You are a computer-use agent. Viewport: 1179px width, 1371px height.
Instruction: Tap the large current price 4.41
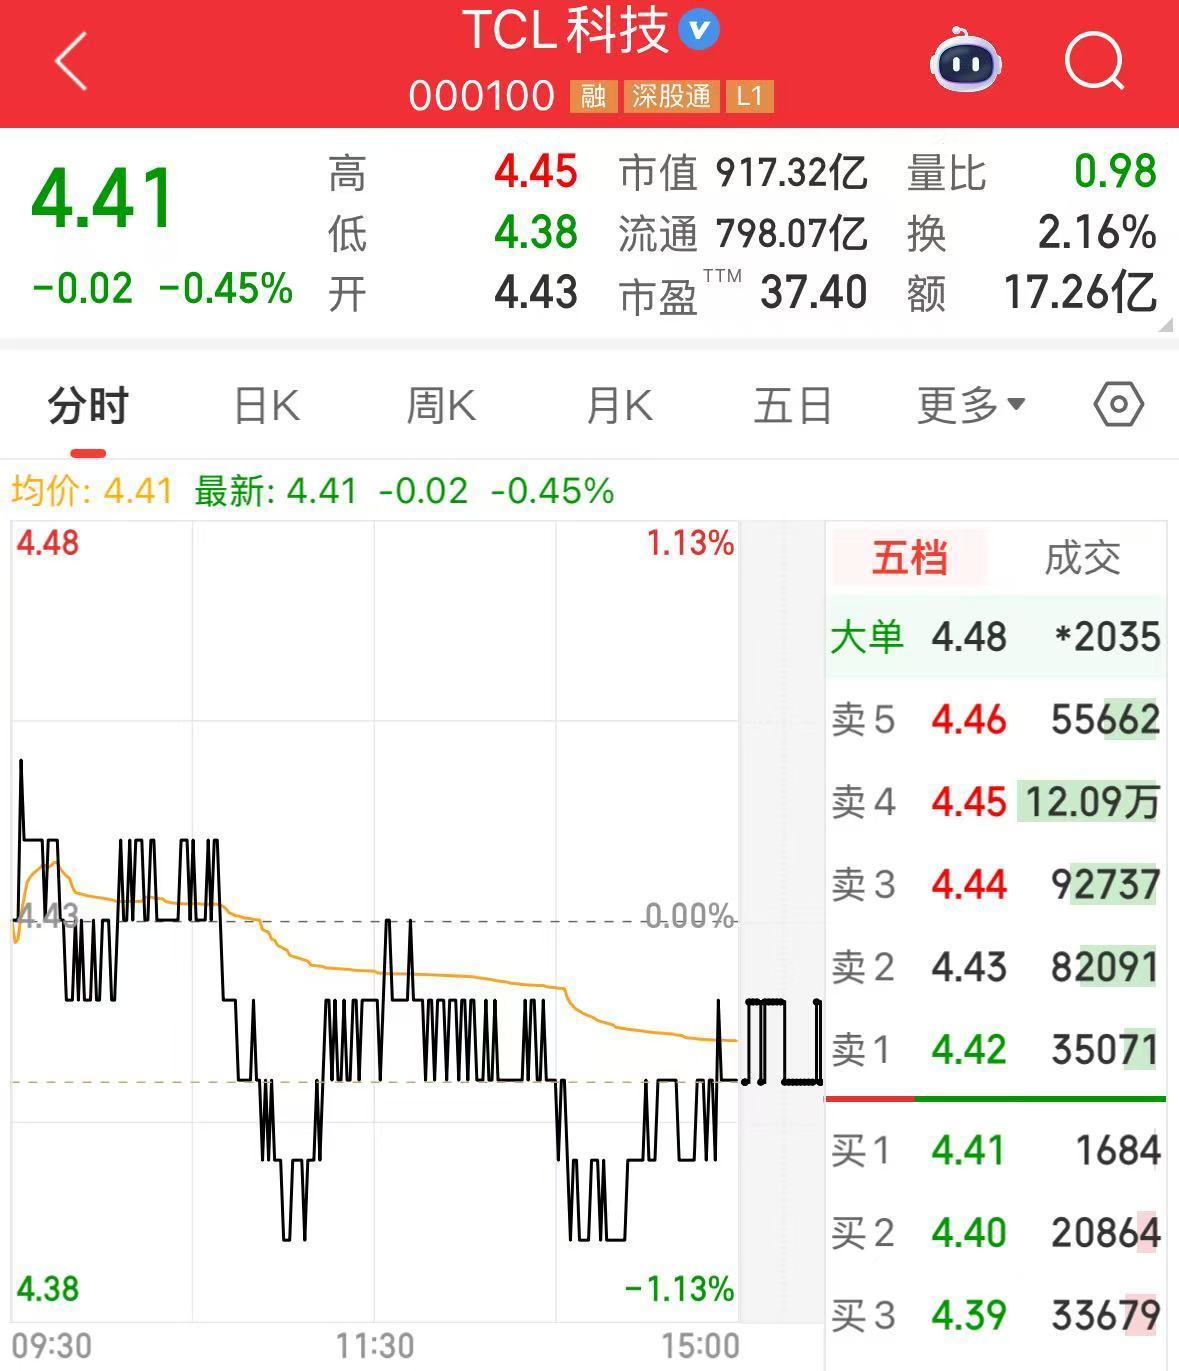click(104, 198)
